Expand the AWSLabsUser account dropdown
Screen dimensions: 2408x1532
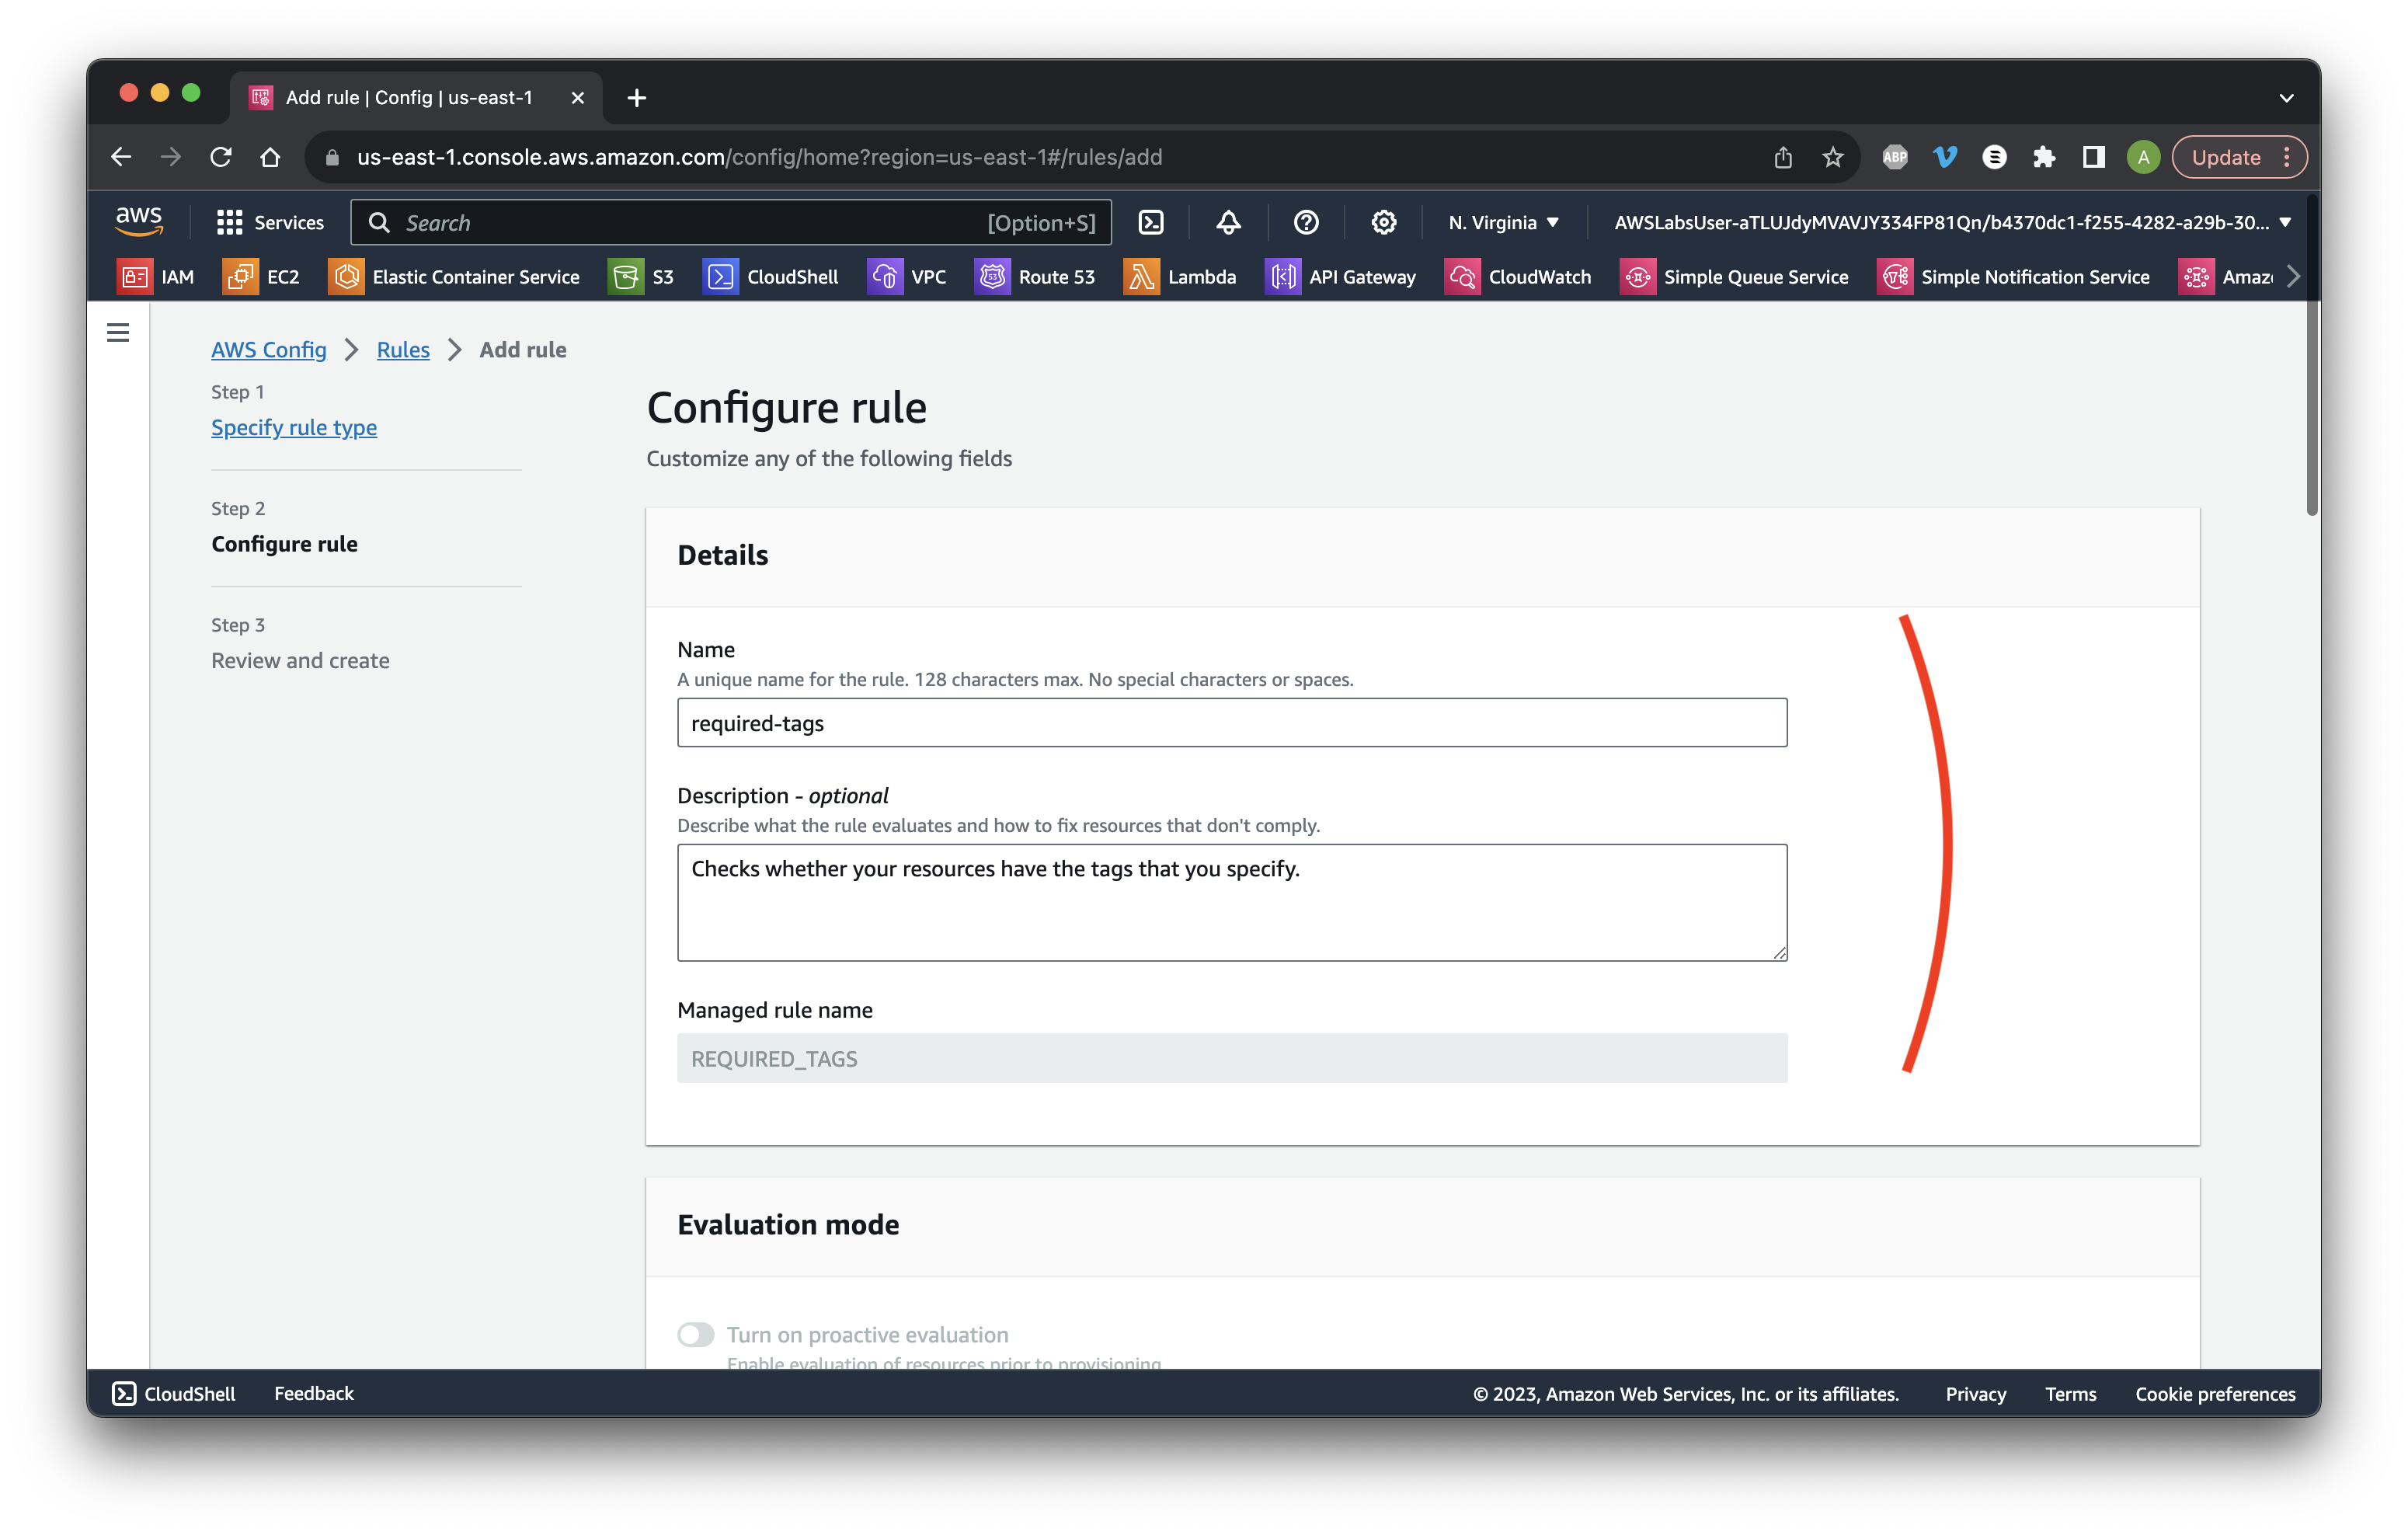point(1953,222)
